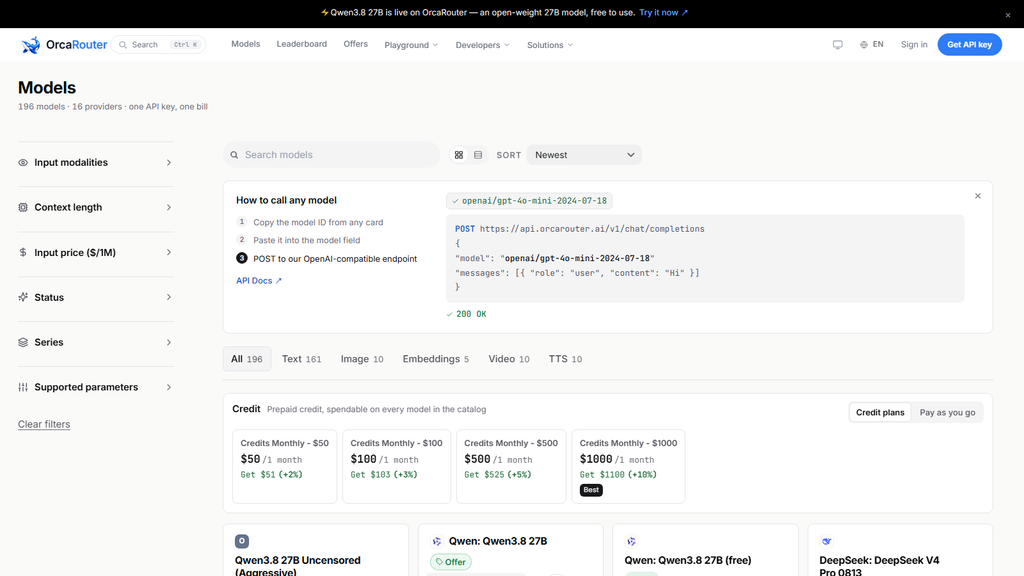Select the Video 10 tab
1024x576 pixels.
tap(509, 359)
